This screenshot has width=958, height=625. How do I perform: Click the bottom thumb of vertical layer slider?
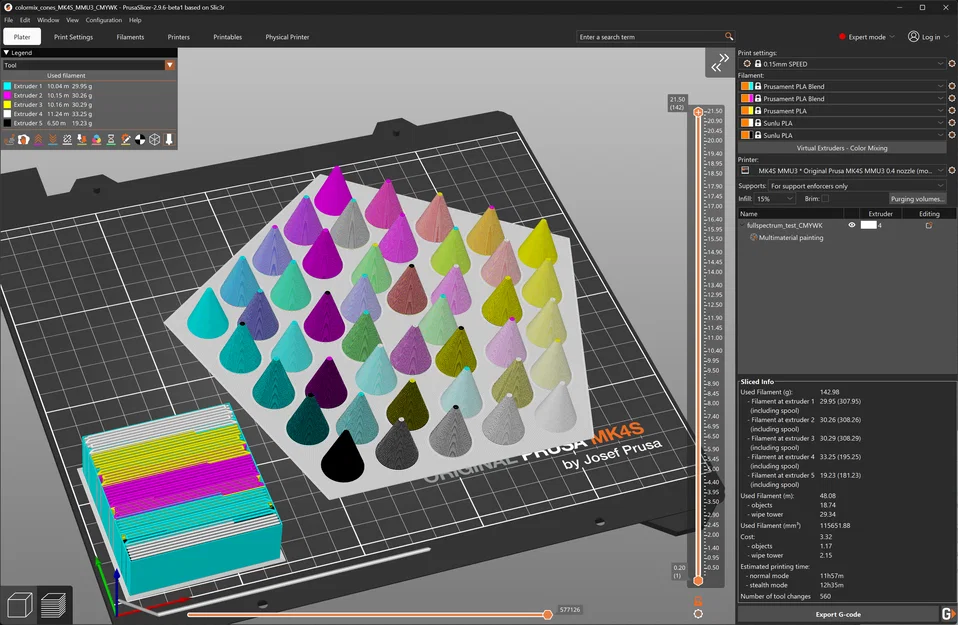click(x=698, y=580)
